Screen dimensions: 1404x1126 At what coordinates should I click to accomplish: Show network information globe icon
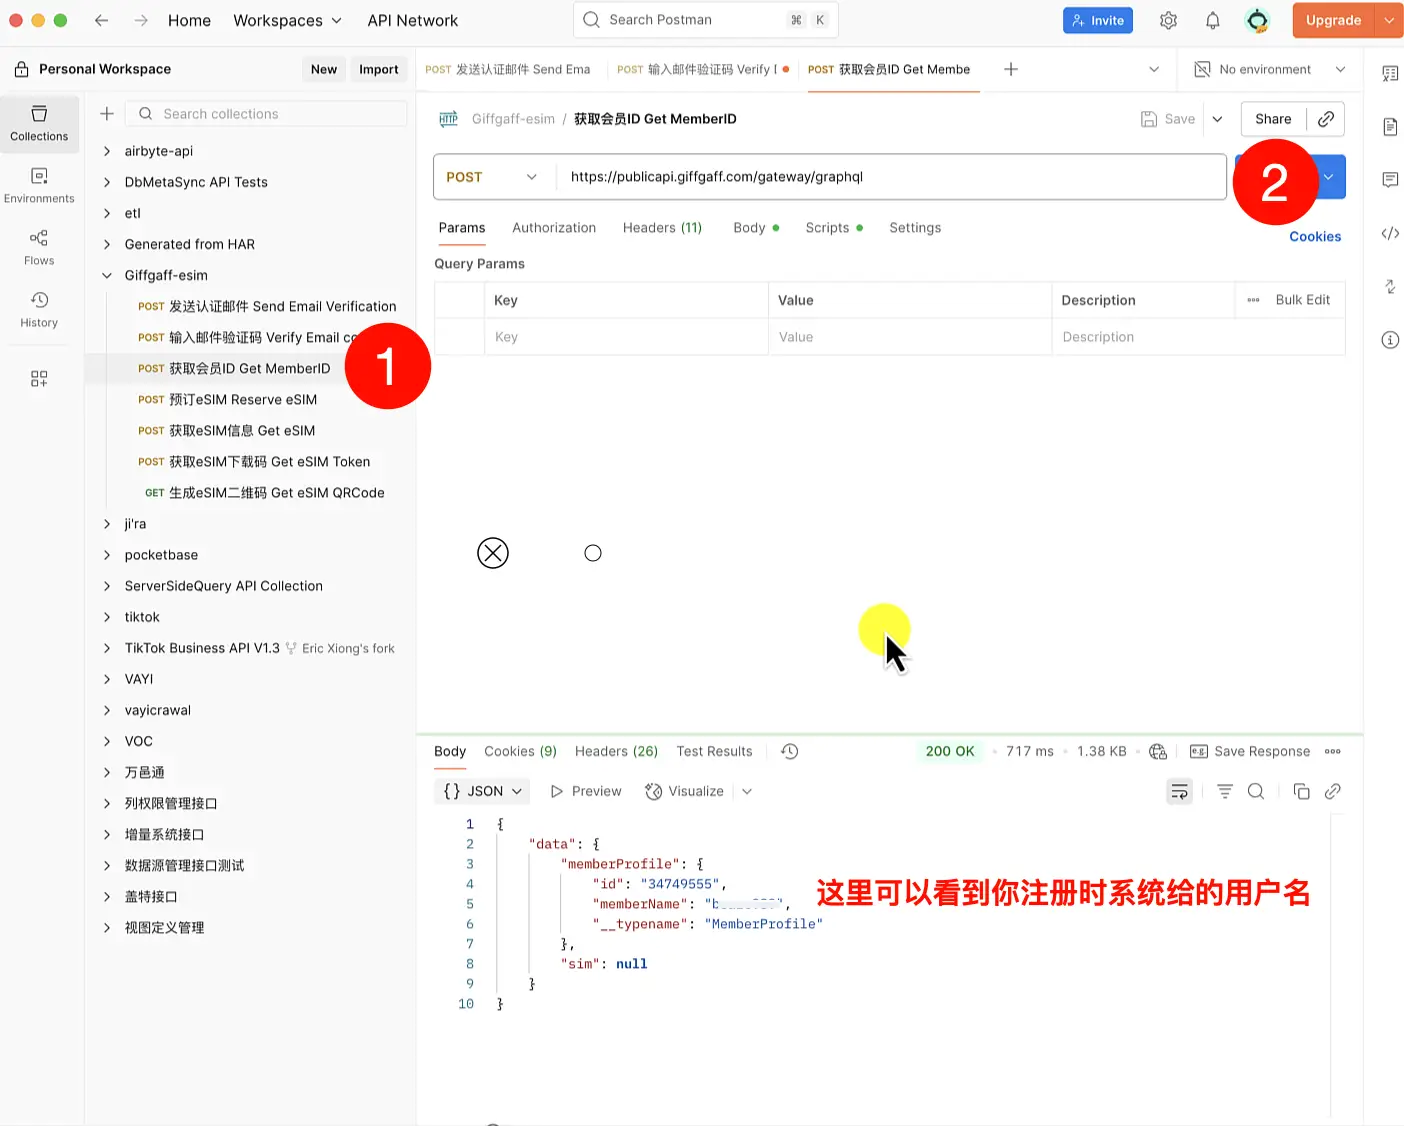[x=1158, y=751]
